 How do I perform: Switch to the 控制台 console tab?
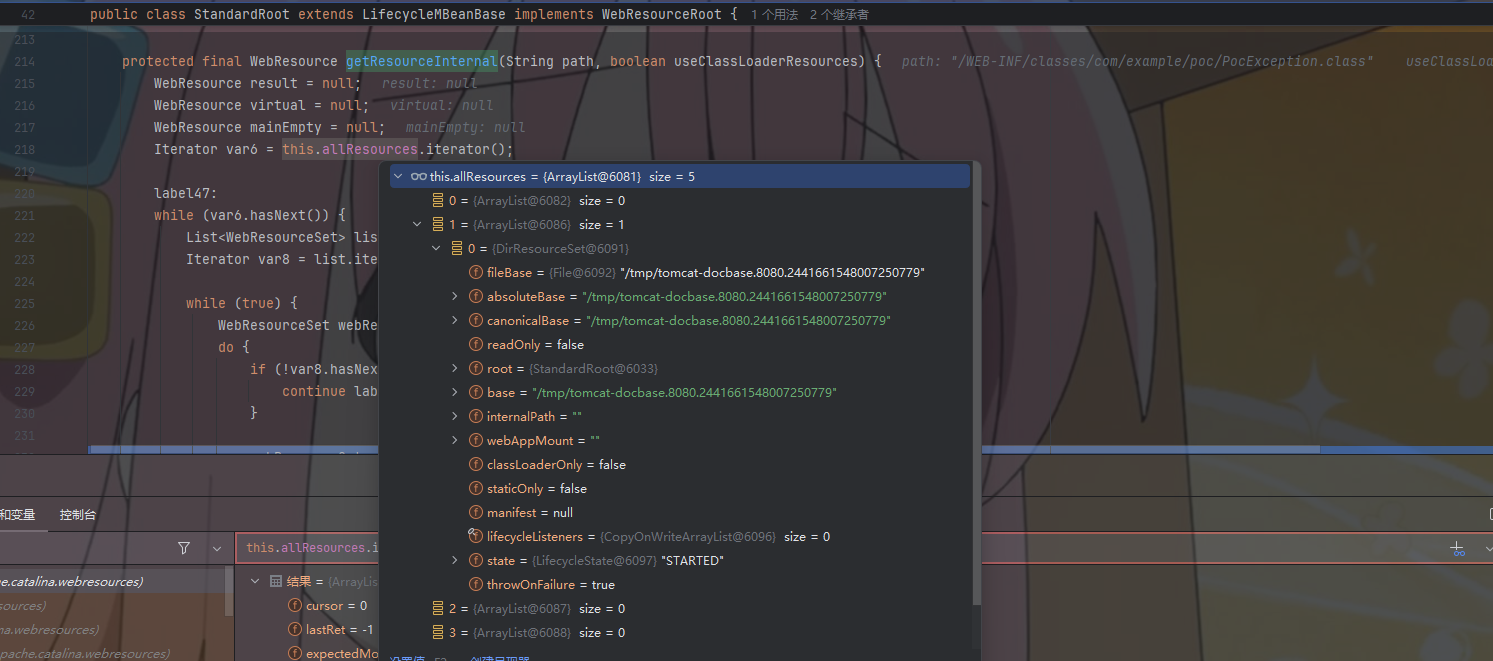80,515
